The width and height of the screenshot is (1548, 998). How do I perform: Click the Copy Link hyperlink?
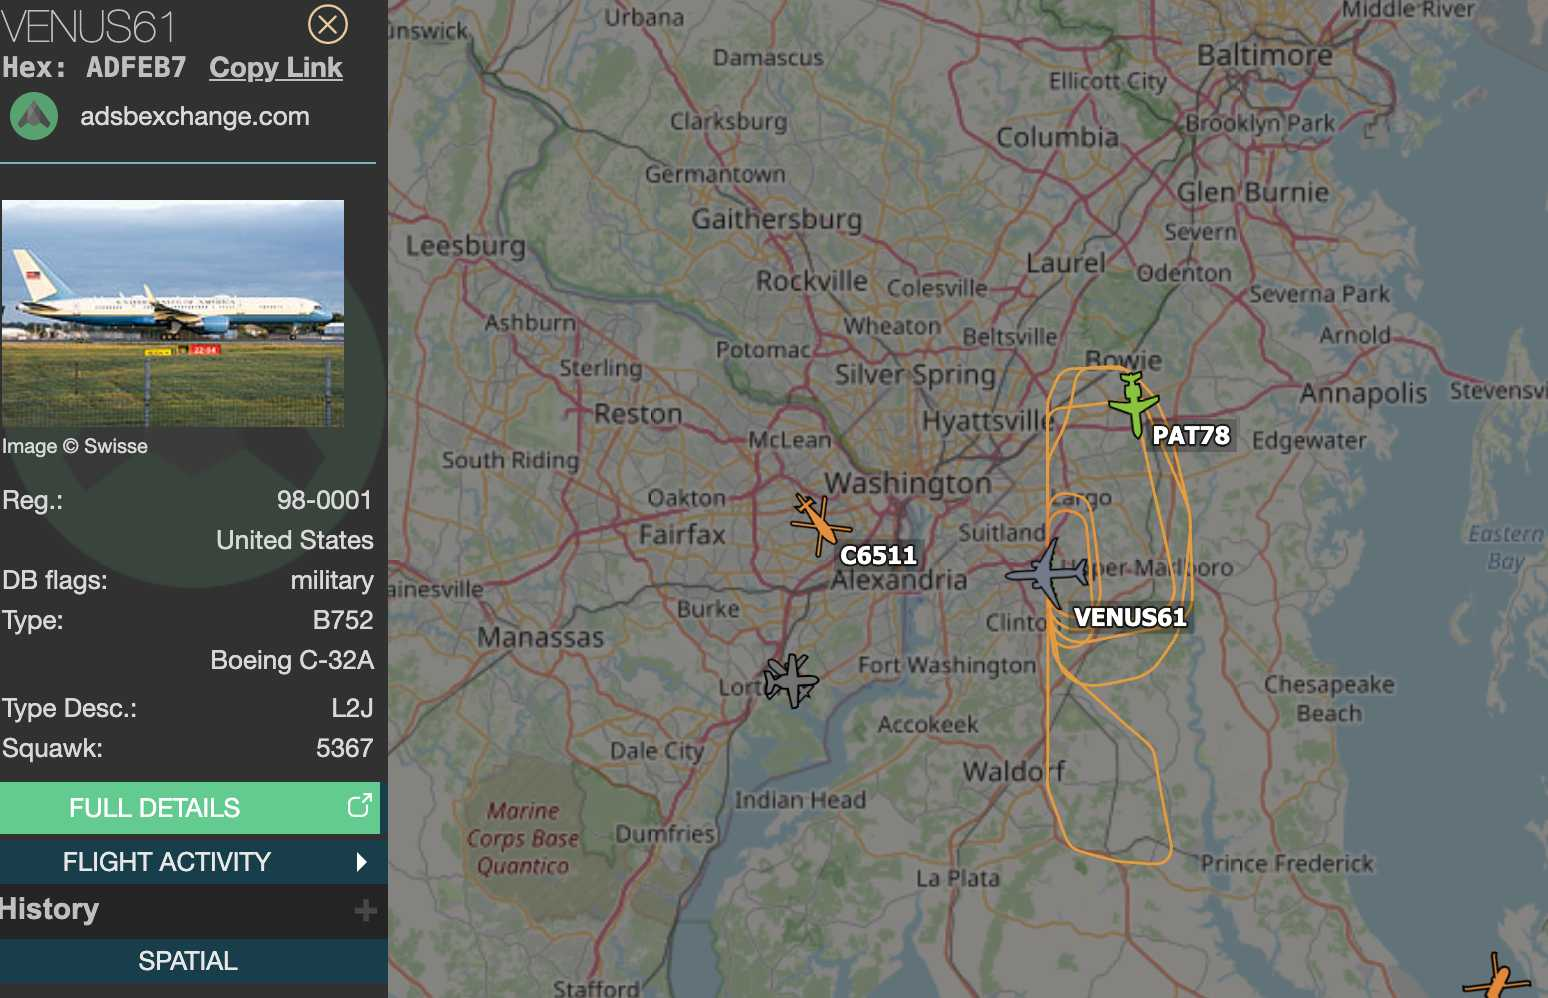276,68
